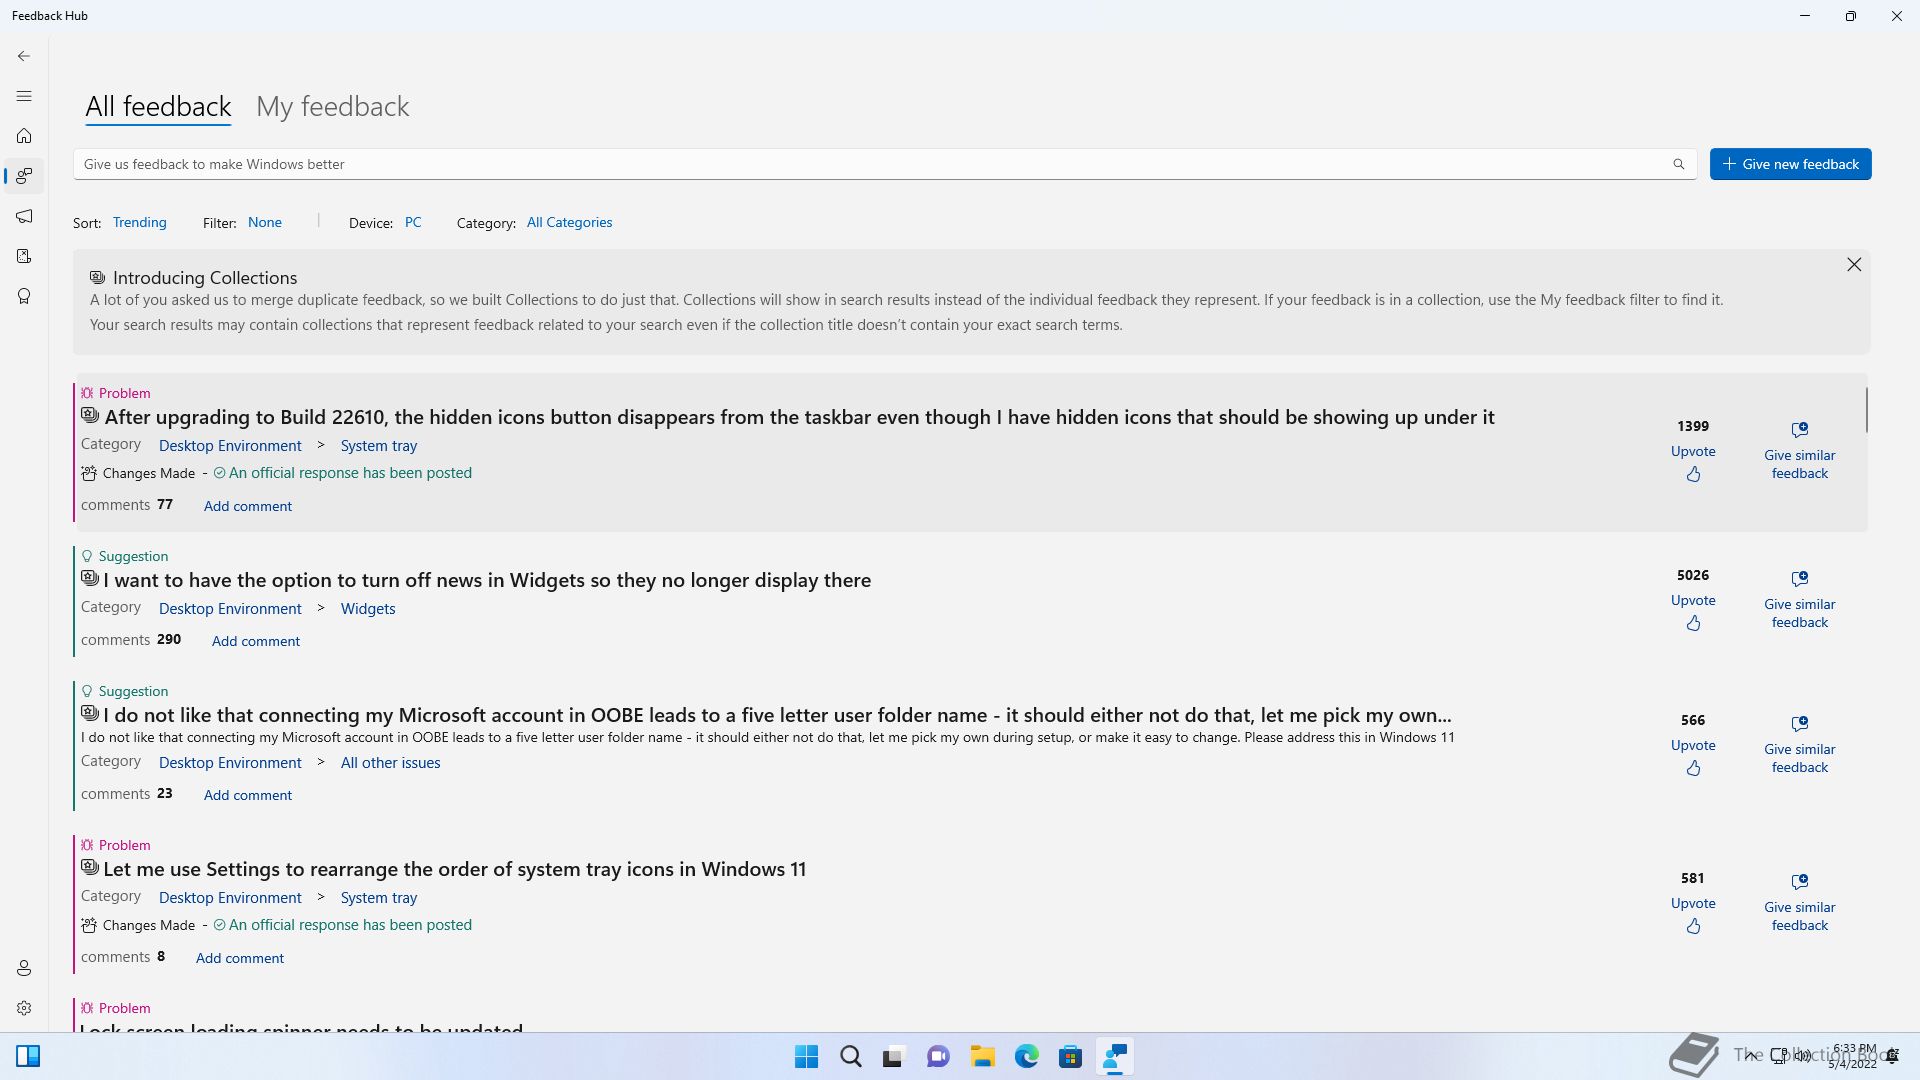Add comment on OOBE user folder suggestion

pyautogui.click(x=248, y=795)
